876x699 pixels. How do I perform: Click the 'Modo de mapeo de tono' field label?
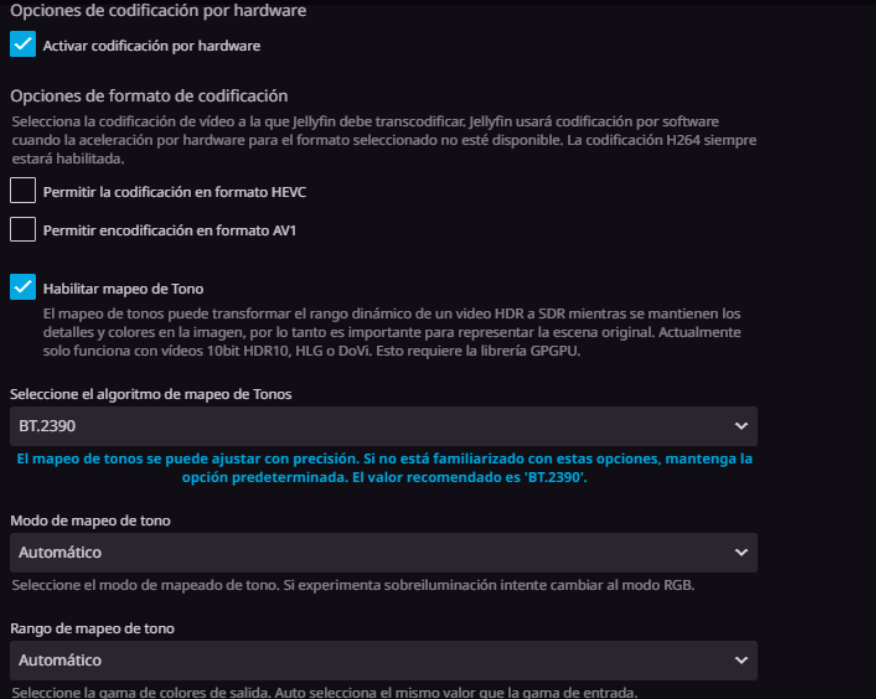click(x=90, y=521)
